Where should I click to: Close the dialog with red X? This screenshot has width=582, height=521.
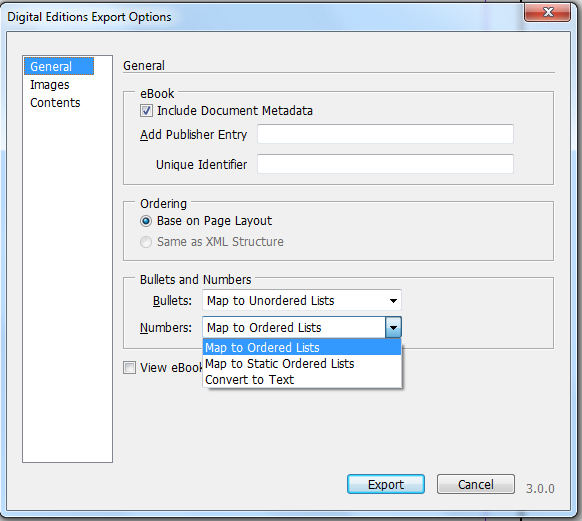point(548,12)
